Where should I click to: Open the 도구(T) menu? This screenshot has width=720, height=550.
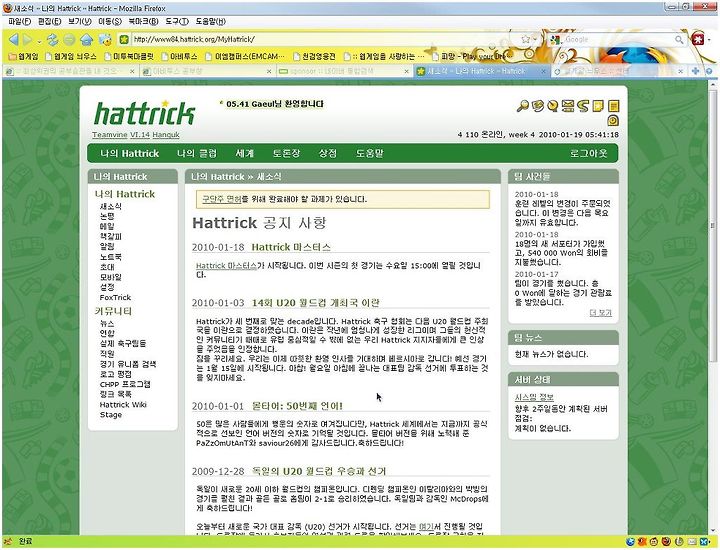(x=177, y=21)
